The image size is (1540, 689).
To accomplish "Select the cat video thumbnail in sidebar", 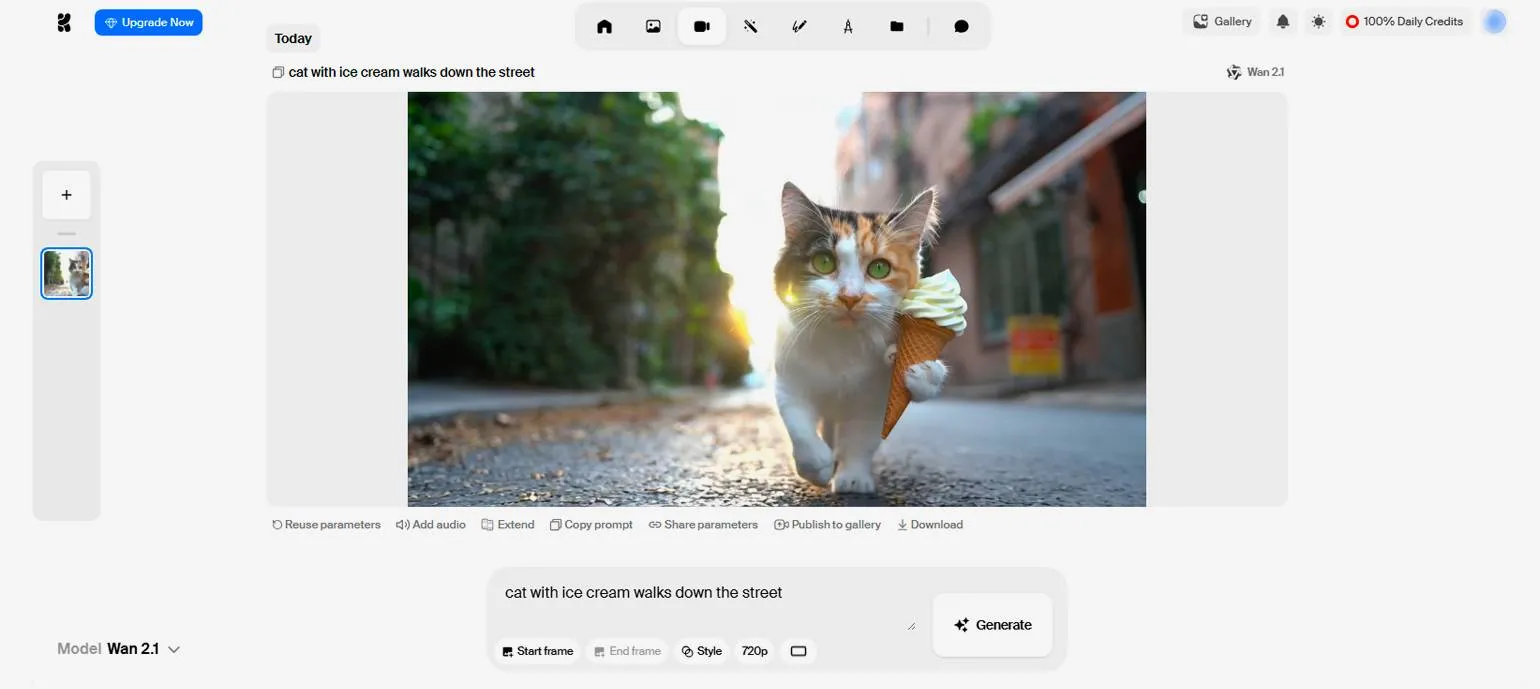I will 67,273.
